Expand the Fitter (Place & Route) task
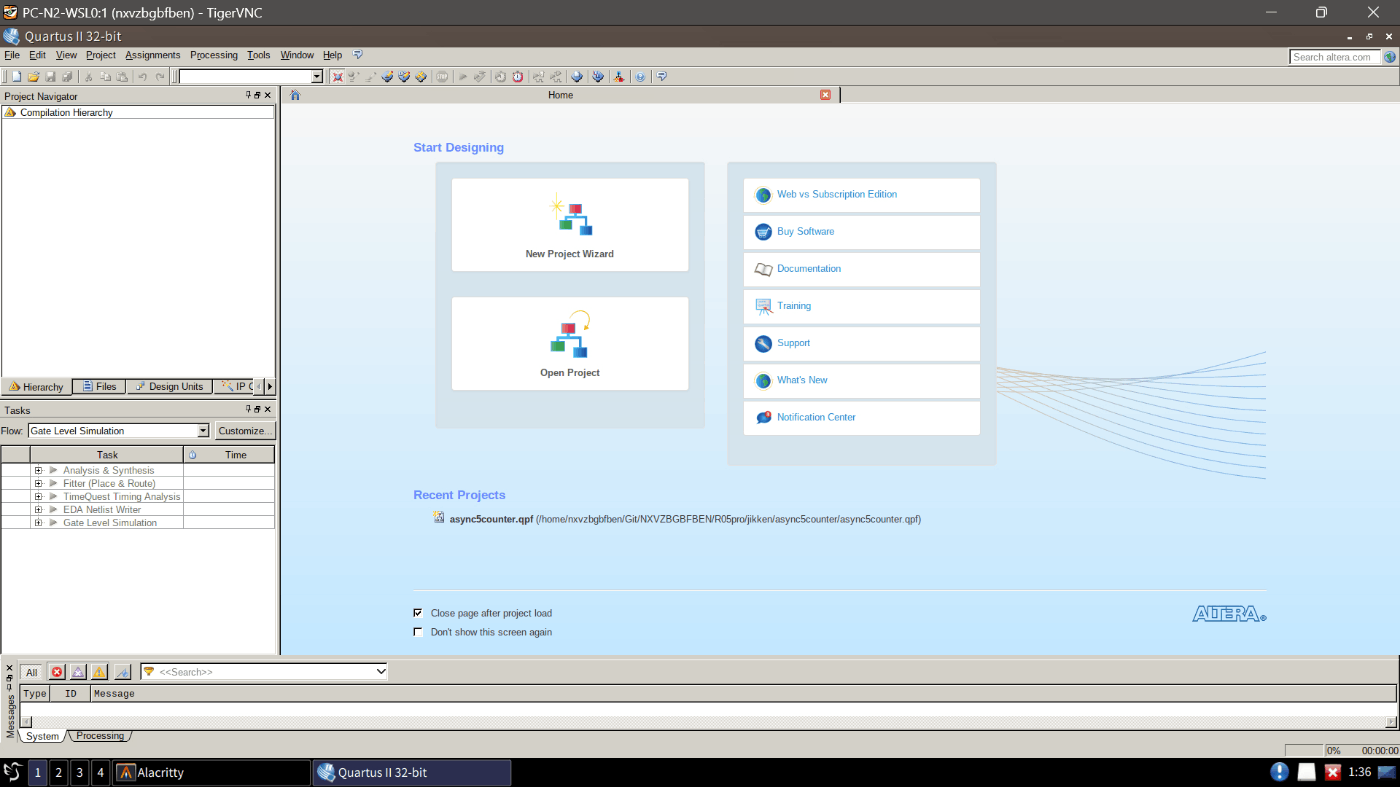 point(38,483)
